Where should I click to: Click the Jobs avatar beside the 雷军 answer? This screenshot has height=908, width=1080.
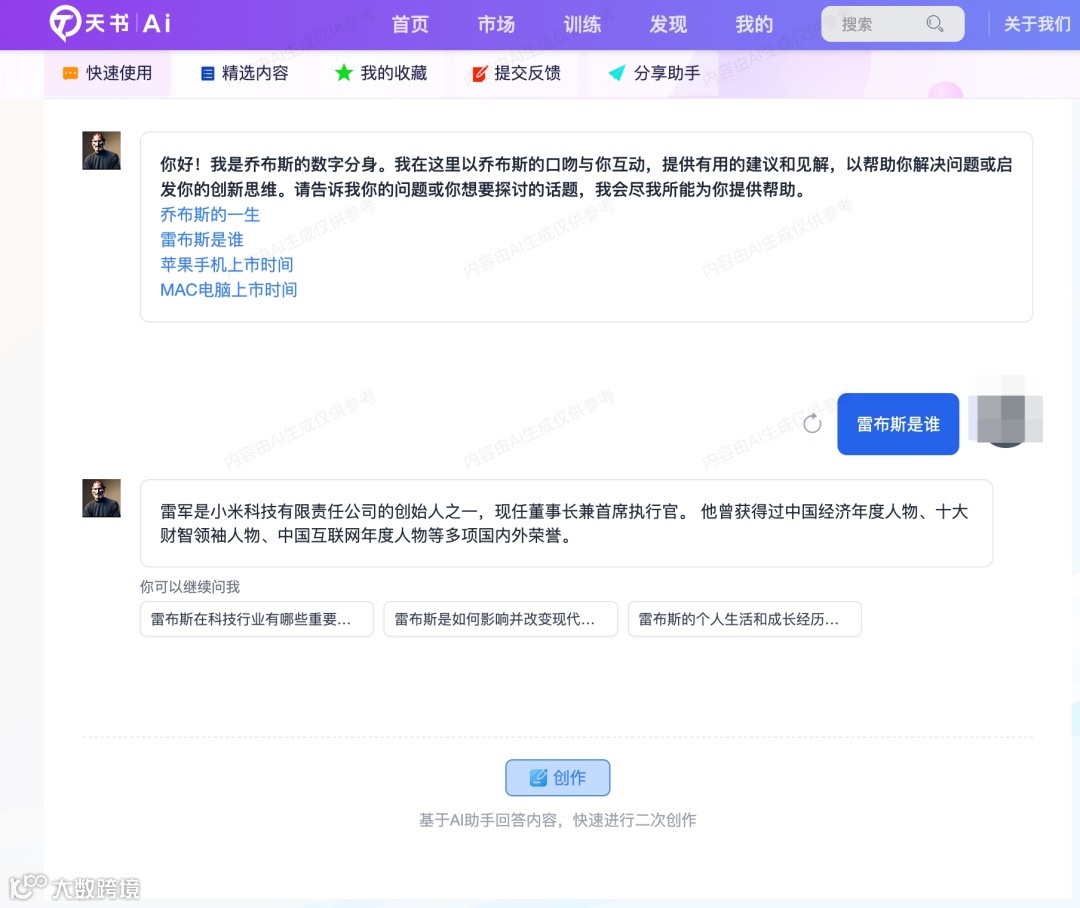point(101,498)
